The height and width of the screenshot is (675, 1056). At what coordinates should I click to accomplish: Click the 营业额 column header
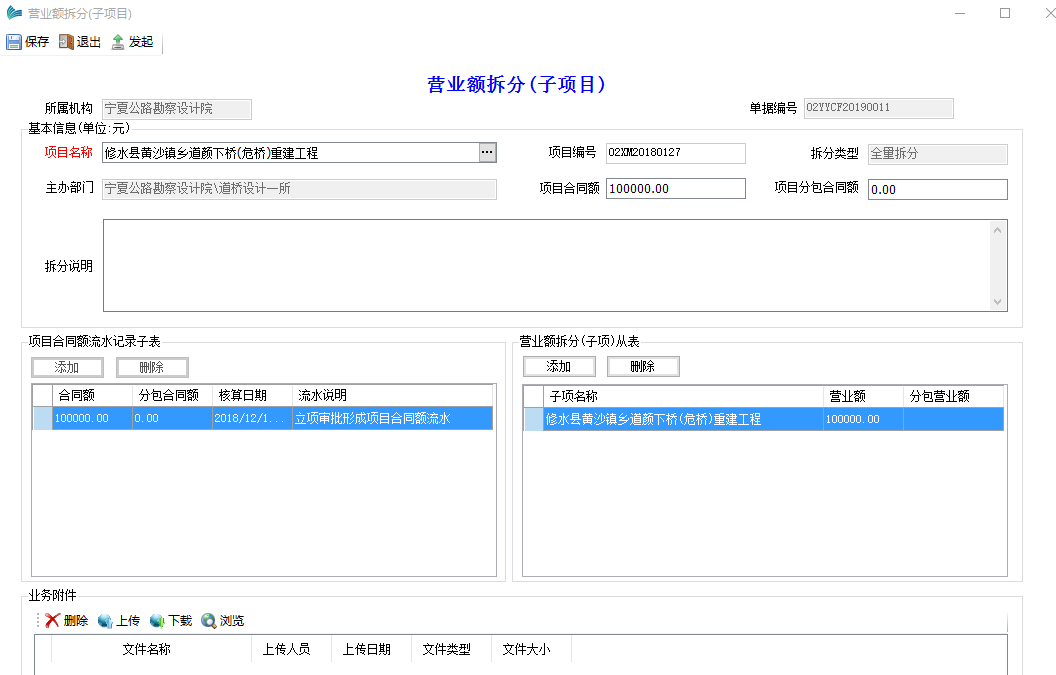(863, 396)
